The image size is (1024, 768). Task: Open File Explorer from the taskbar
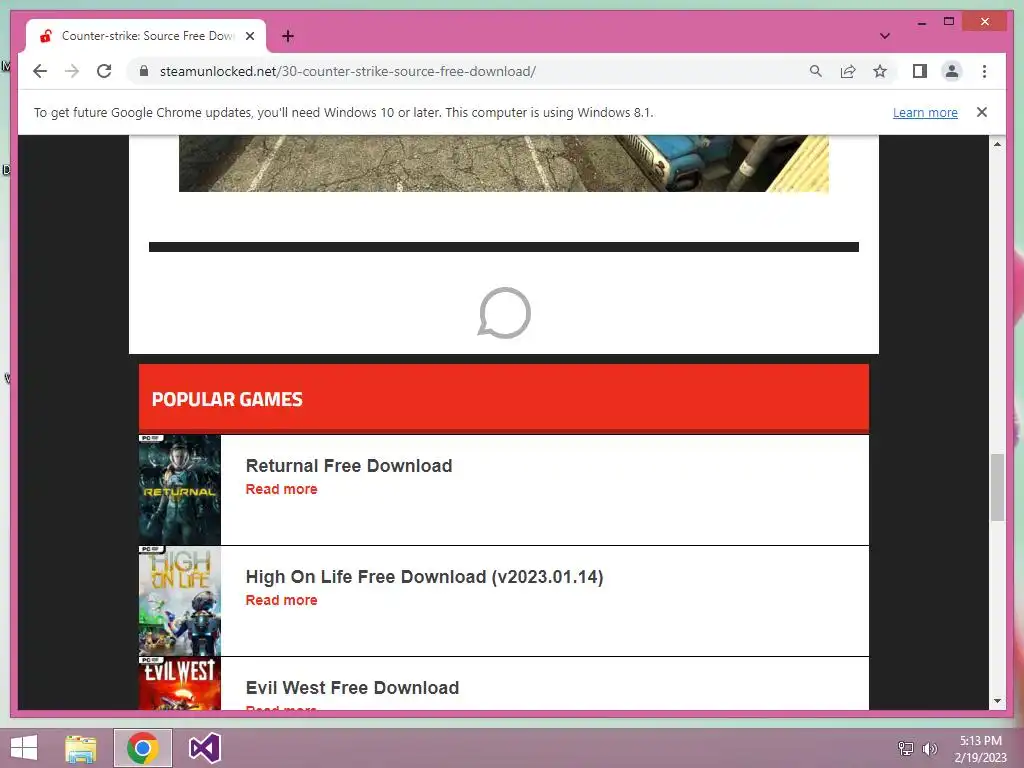point(81,748)
